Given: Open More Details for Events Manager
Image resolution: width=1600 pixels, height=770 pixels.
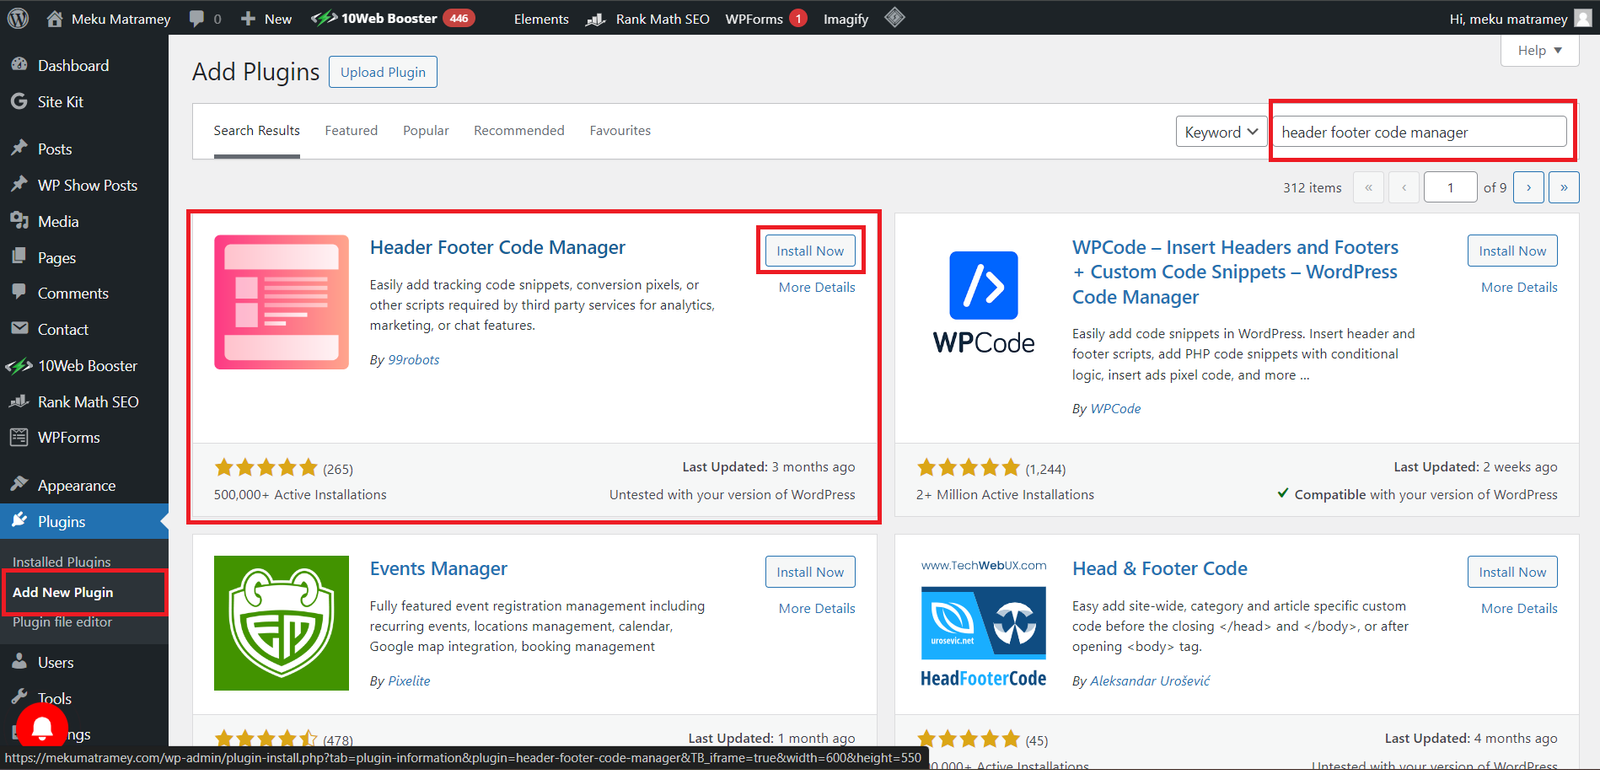Looking at the screenshot, I should tap(817, 608).
